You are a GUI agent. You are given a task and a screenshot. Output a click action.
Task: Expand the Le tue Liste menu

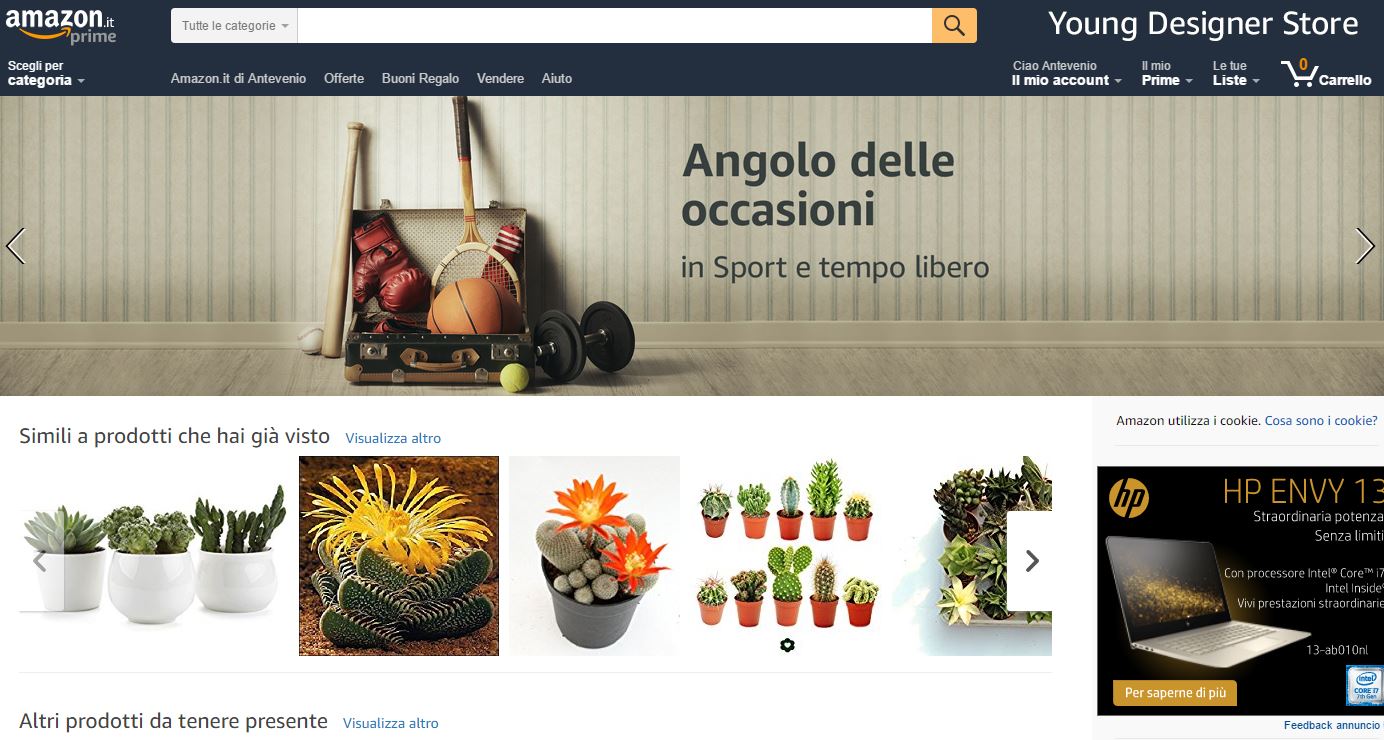click(1236, 73)
